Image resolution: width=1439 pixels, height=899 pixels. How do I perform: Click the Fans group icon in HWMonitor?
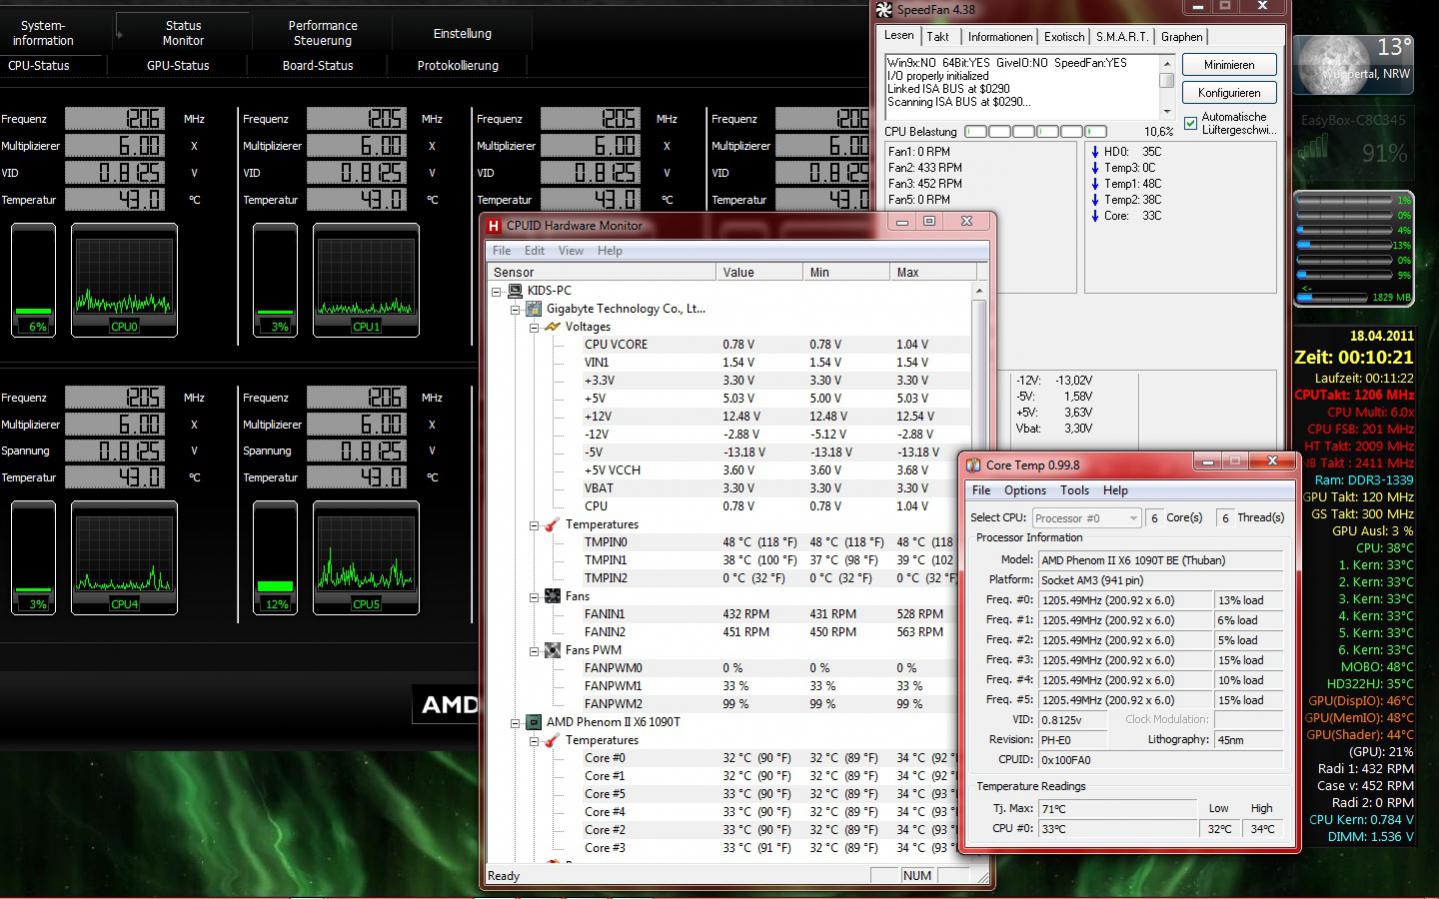click(x=552, y=596)
